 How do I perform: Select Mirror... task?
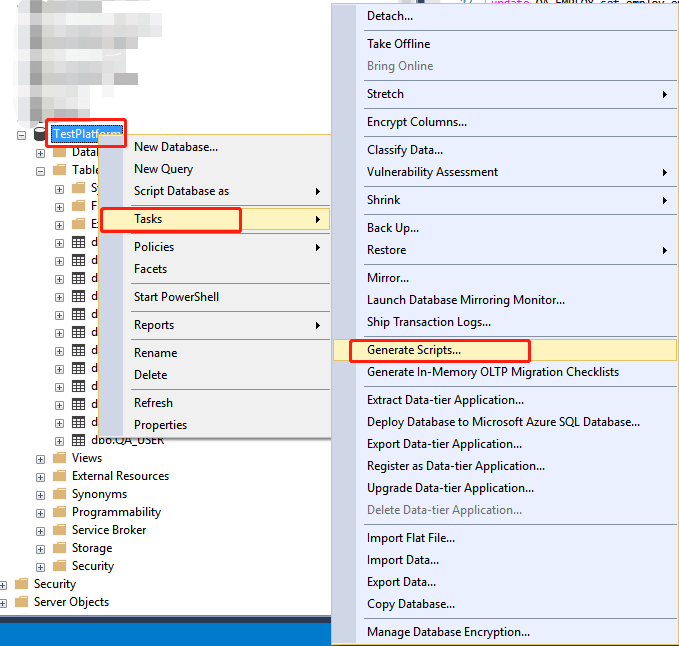click(x=504, y=278)
